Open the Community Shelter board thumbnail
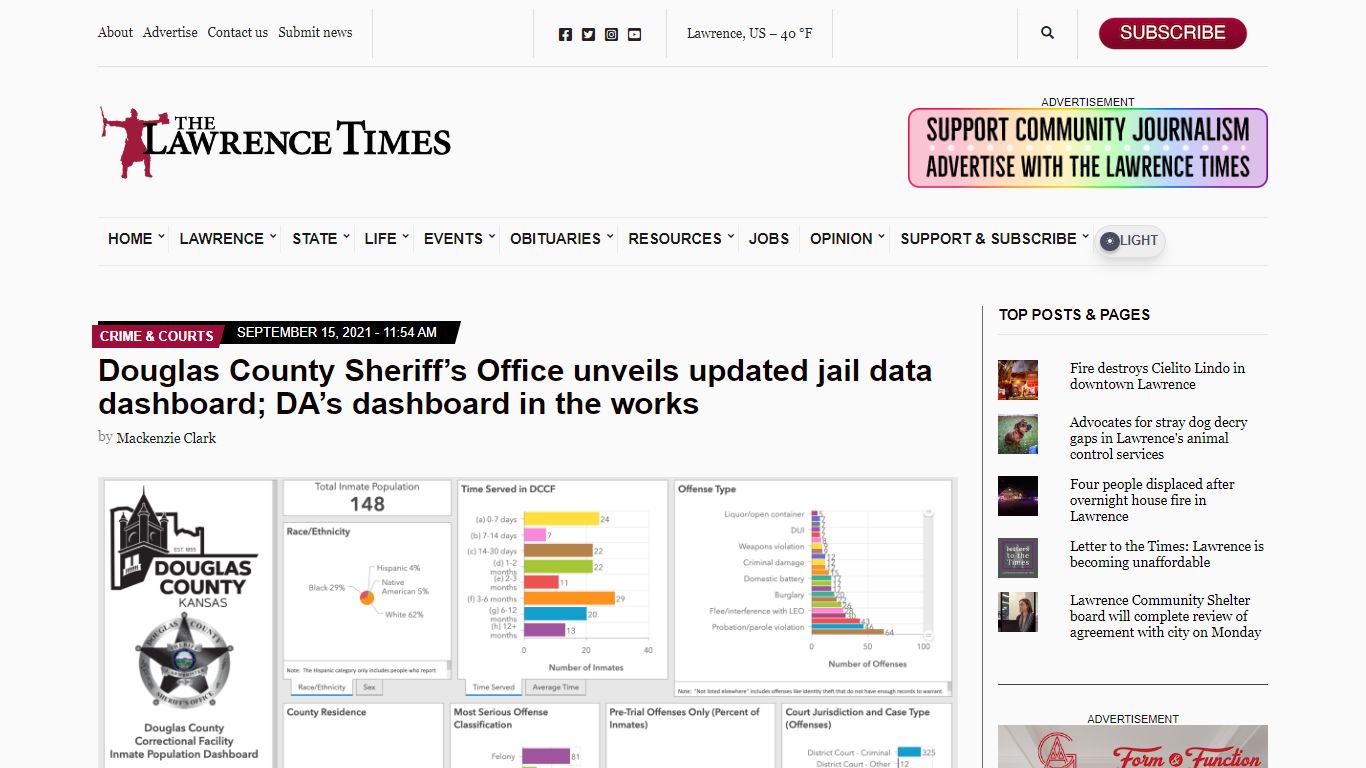Image resolution: width=1366 pixels, height=768 pixels. tap(1018, 612)
